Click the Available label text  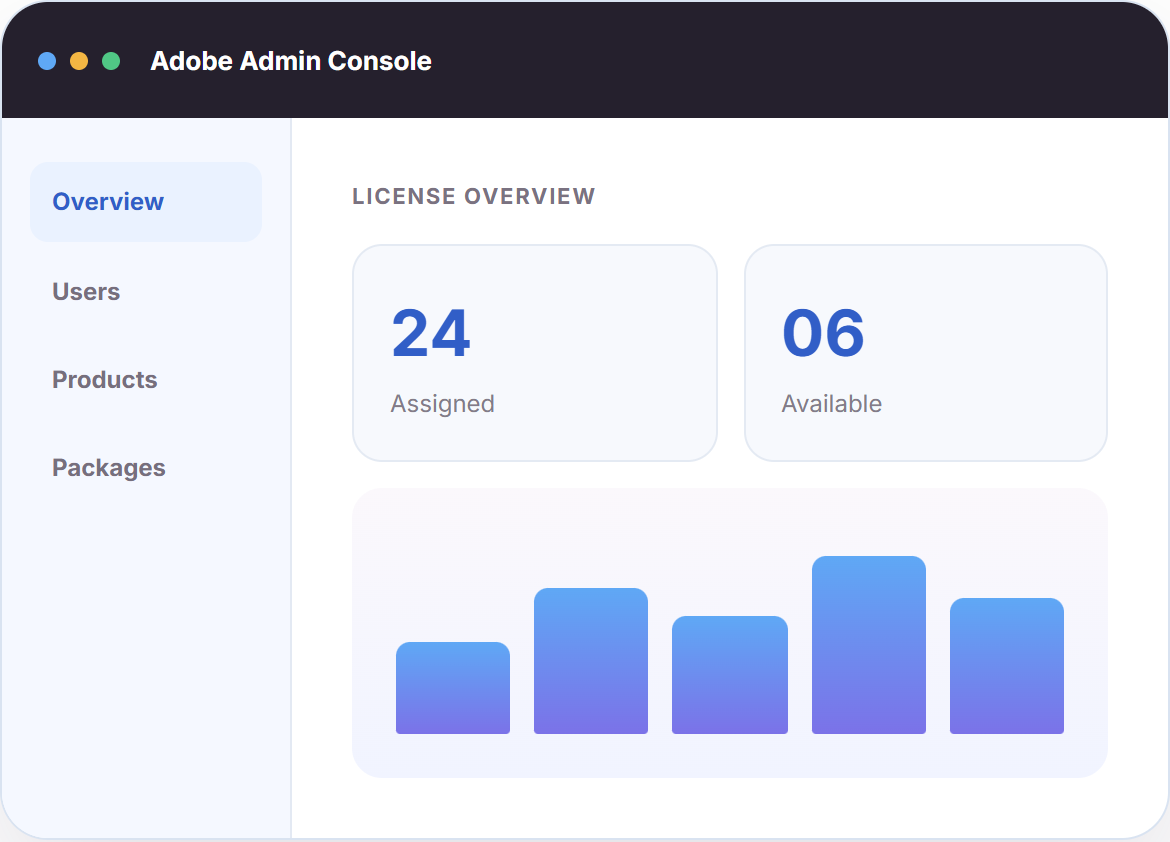coord(832,404)
